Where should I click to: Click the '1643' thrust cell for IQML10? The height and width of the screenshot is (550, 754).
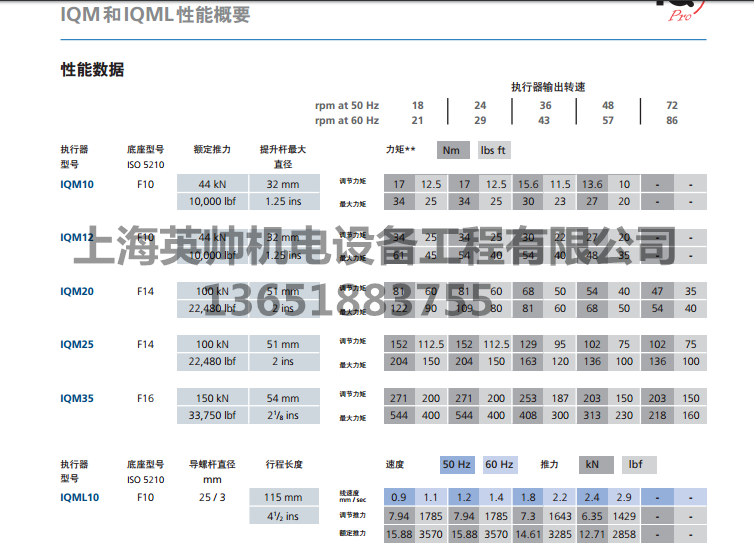[560, 516]
